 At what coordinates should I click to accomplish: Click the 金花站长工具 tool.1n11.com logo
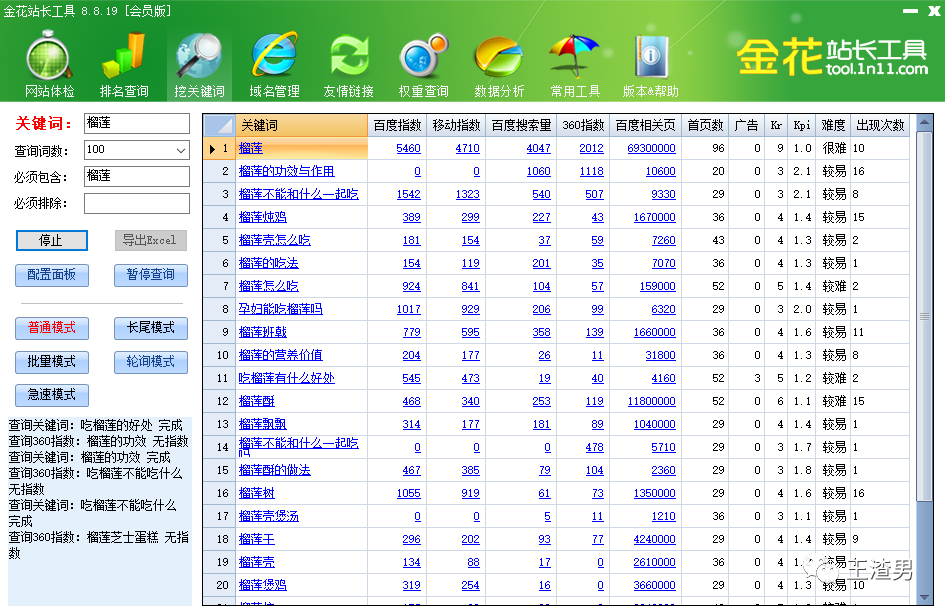[832, 57]
